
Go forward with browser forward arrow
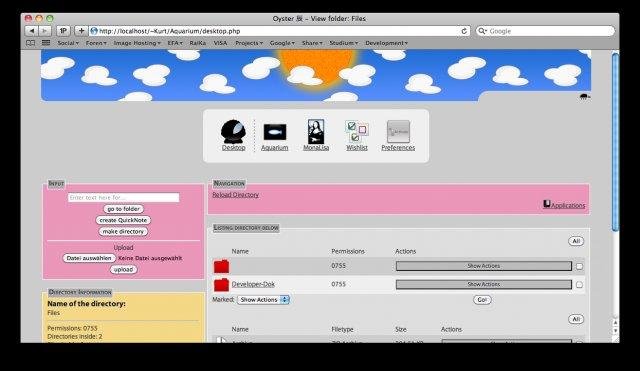point(44,31)
